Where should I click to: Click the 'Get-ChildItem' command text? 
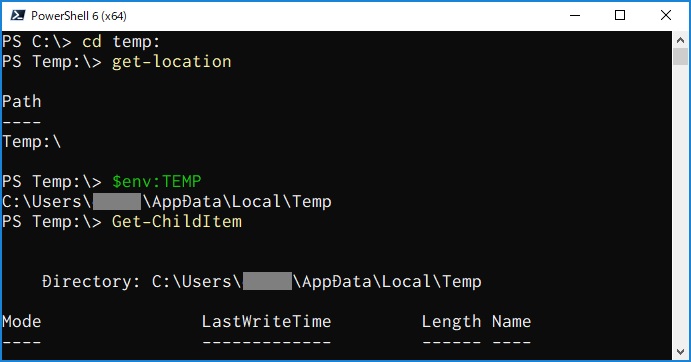[177, 221]
